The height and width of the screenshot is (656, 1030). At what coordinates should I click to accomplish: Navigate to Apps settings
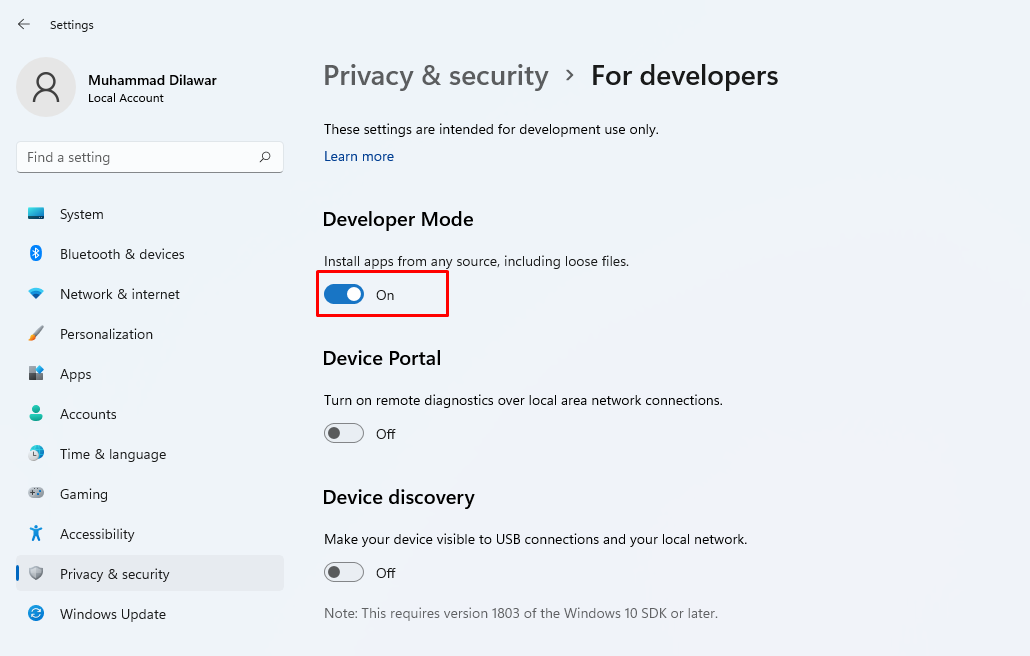point(150,374)
